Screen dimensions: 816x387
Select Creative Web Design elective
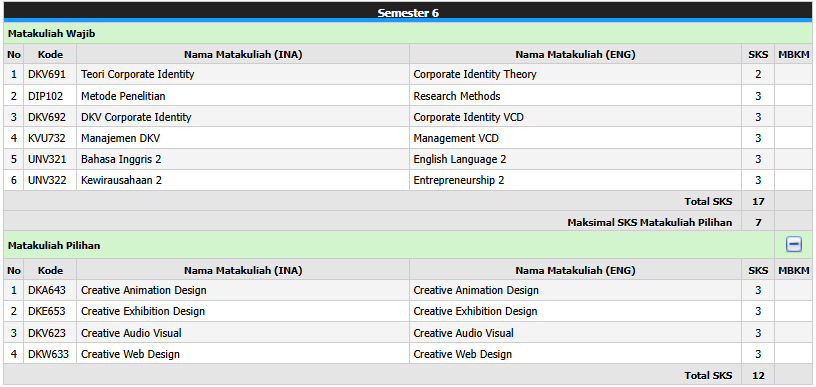131,354
